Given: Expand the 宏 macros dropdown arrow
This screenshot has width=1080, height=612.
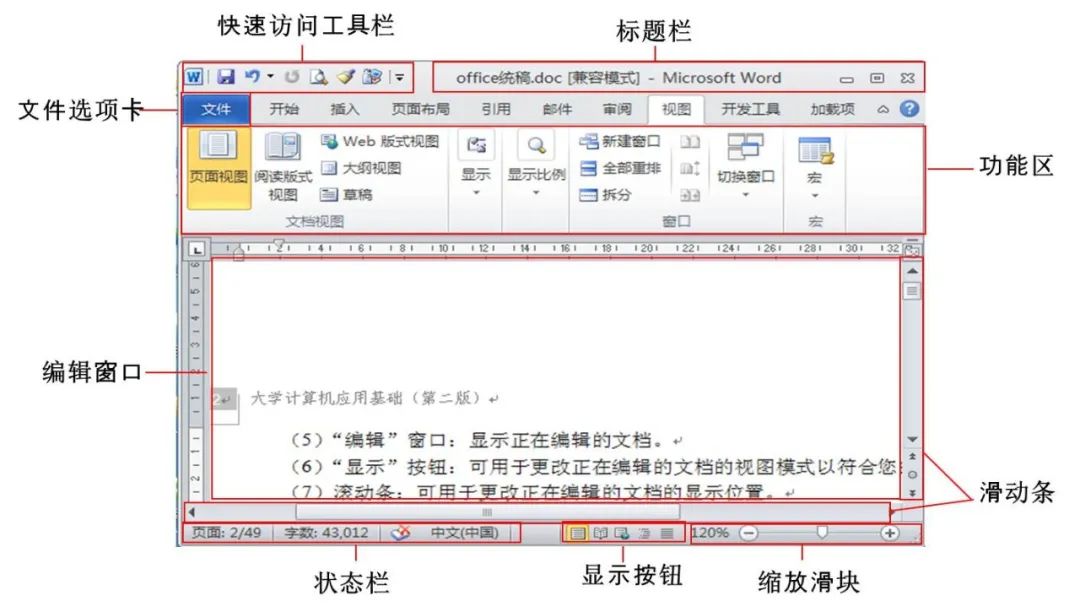Looking at the screenshot, I should pyautogui.click(x=813, y=193).
